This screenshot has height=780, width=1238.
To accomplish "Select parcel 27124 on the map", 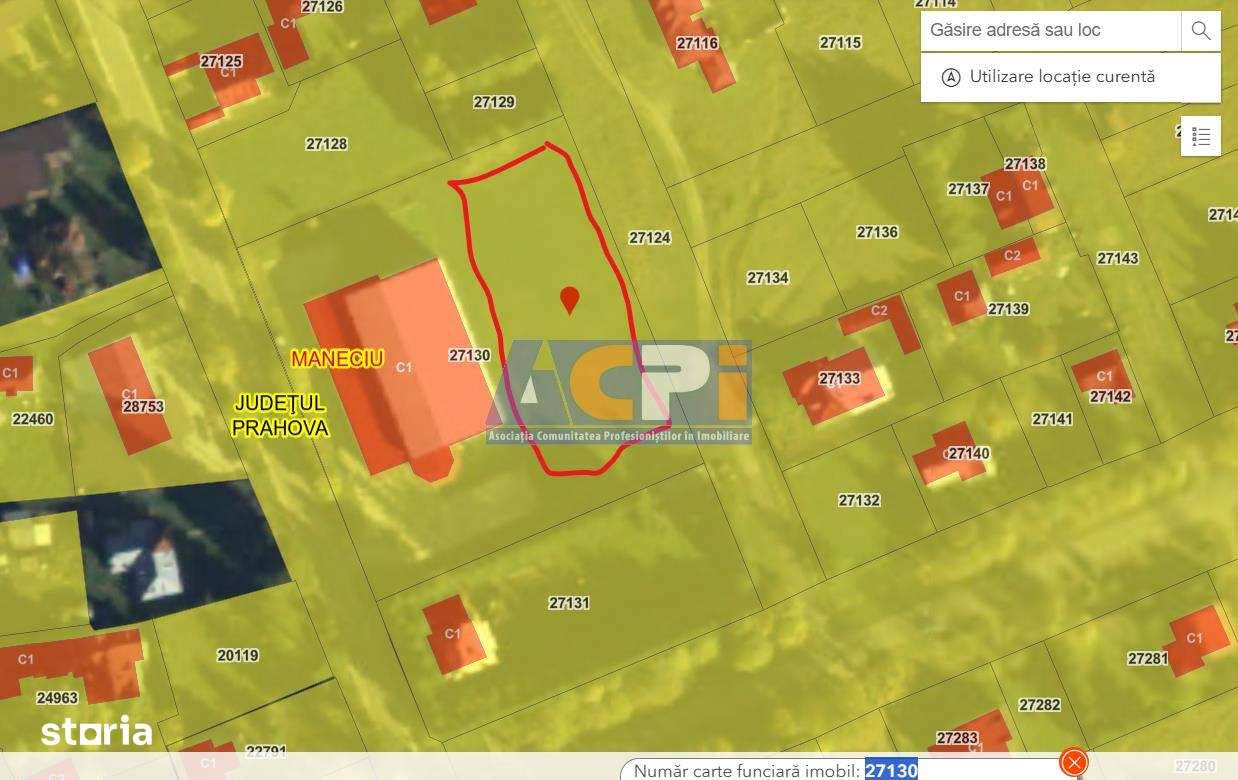I will pyautogui.click(x=650, y=238).
